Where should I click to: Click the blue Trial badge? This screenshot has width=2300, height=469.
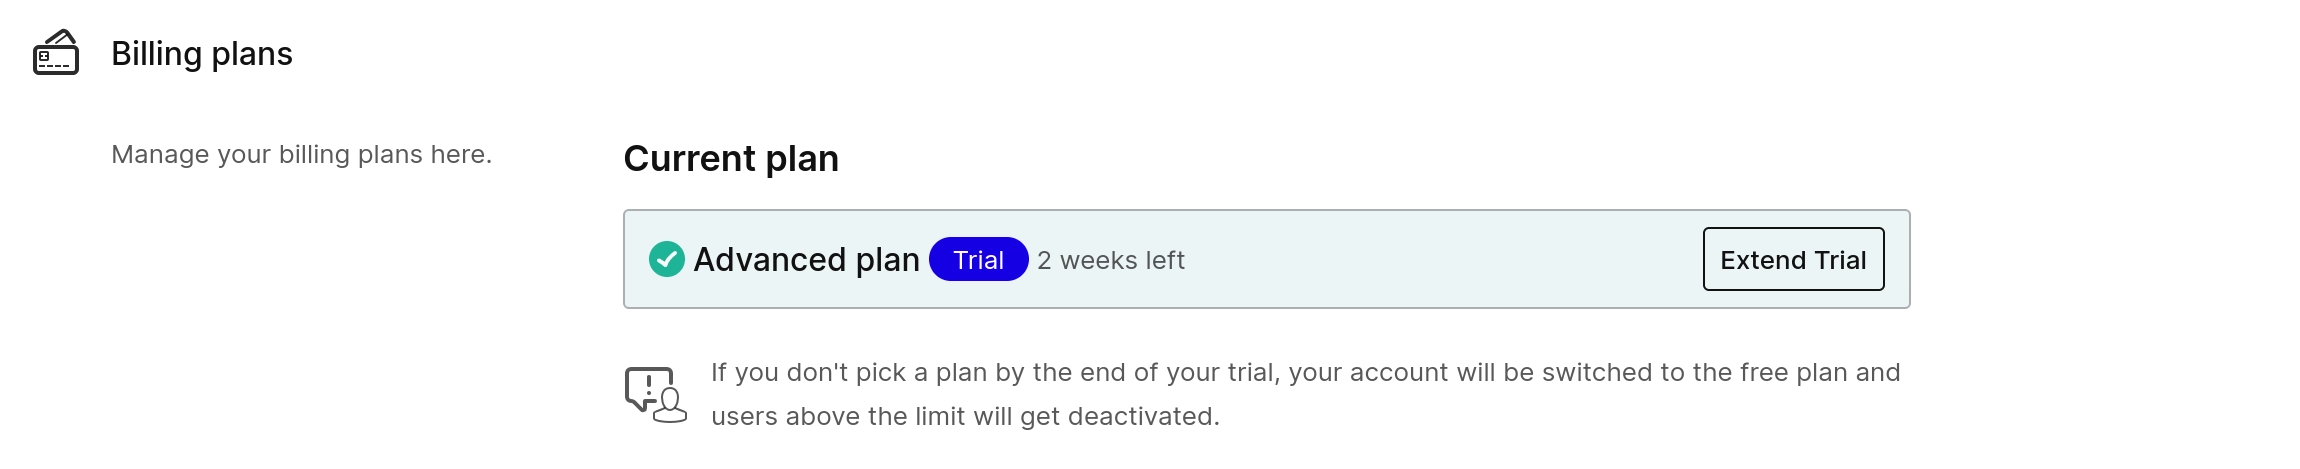click(978, 260)
